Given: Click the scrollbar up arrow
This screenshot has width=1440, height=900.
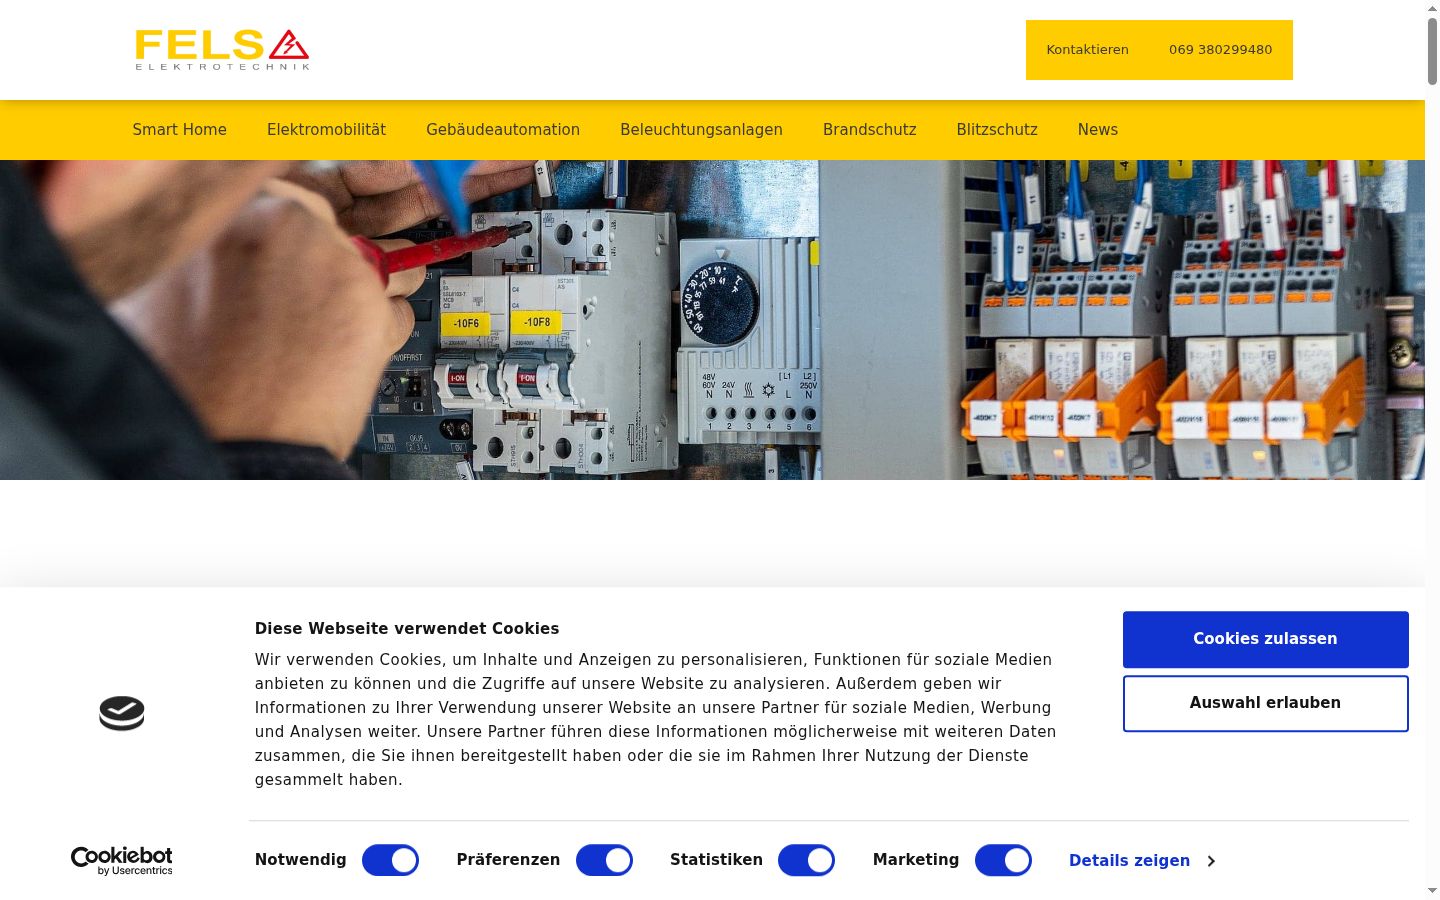Looking at the screenshot, I should [1432, 7].
